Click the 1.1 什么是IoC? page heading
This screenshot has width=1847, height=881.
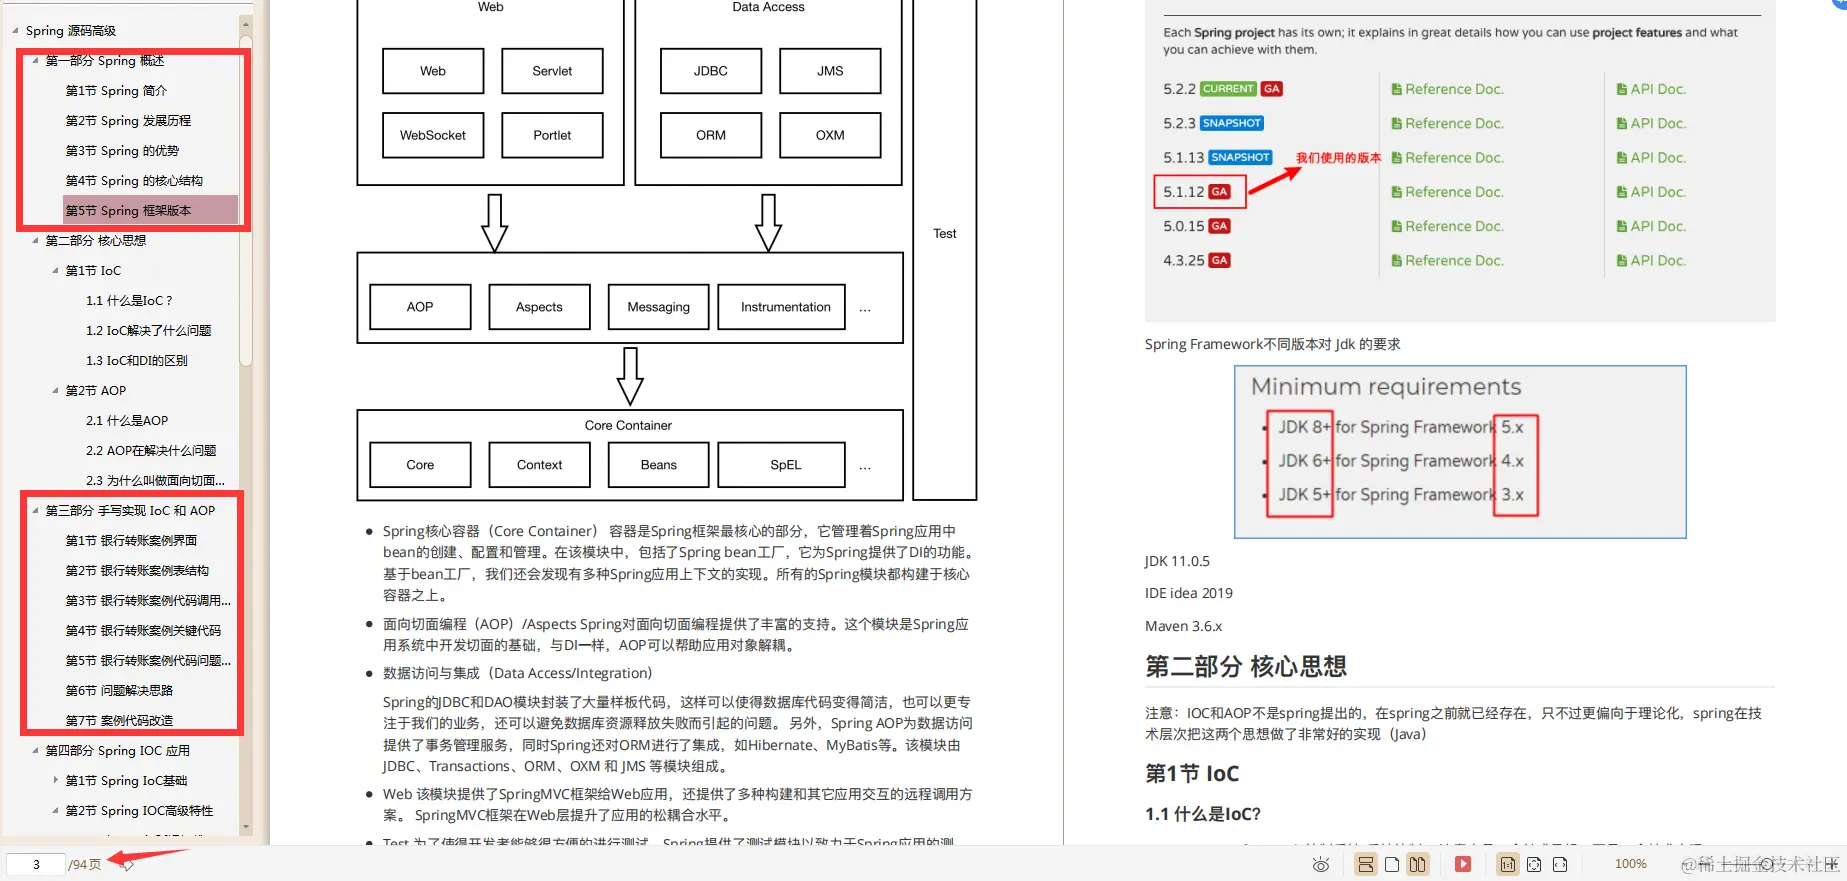1203,814
